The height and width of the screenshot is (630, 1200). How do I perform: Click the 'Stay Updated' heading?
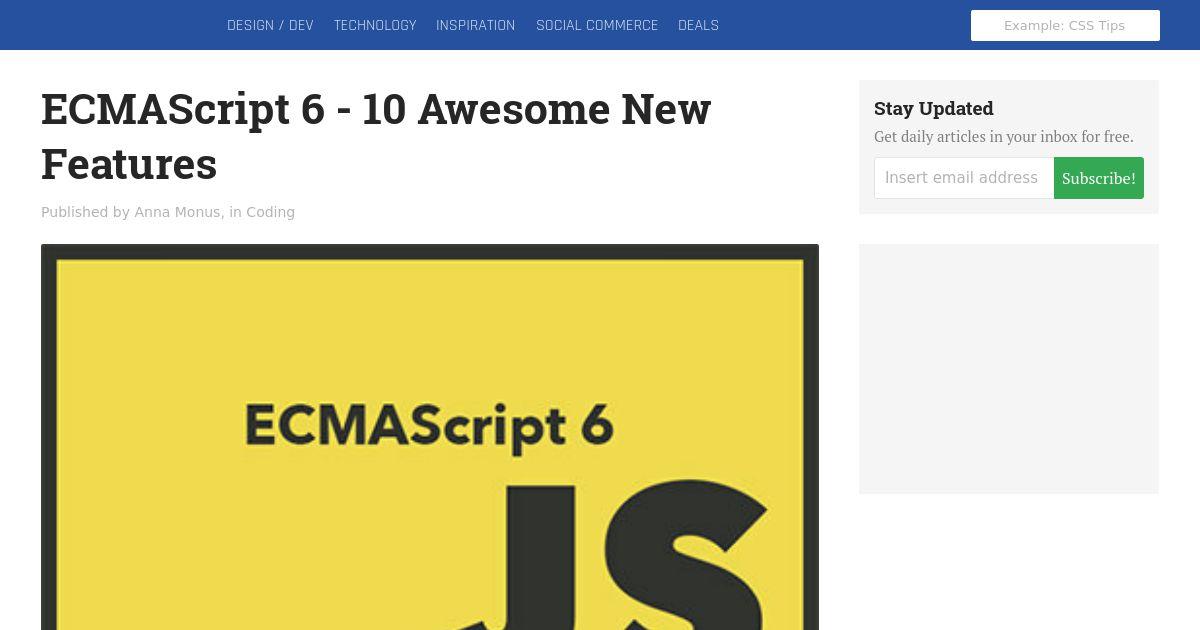click(934, 108)
